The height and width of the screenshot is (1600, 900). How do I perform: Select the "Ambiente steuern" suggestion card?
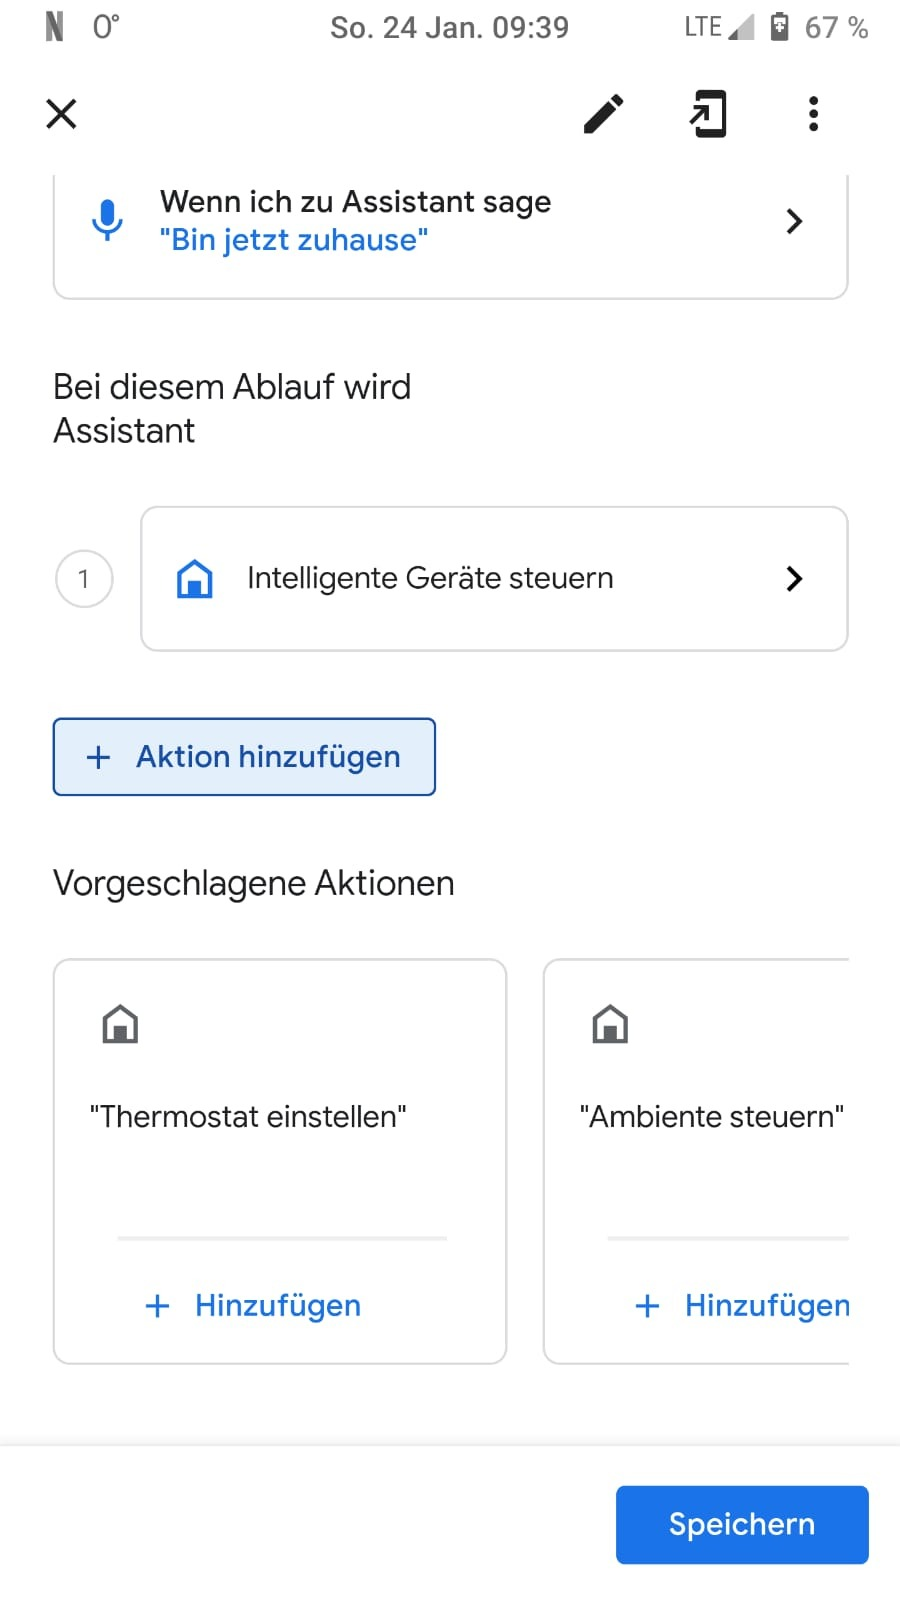[710, 1116]
